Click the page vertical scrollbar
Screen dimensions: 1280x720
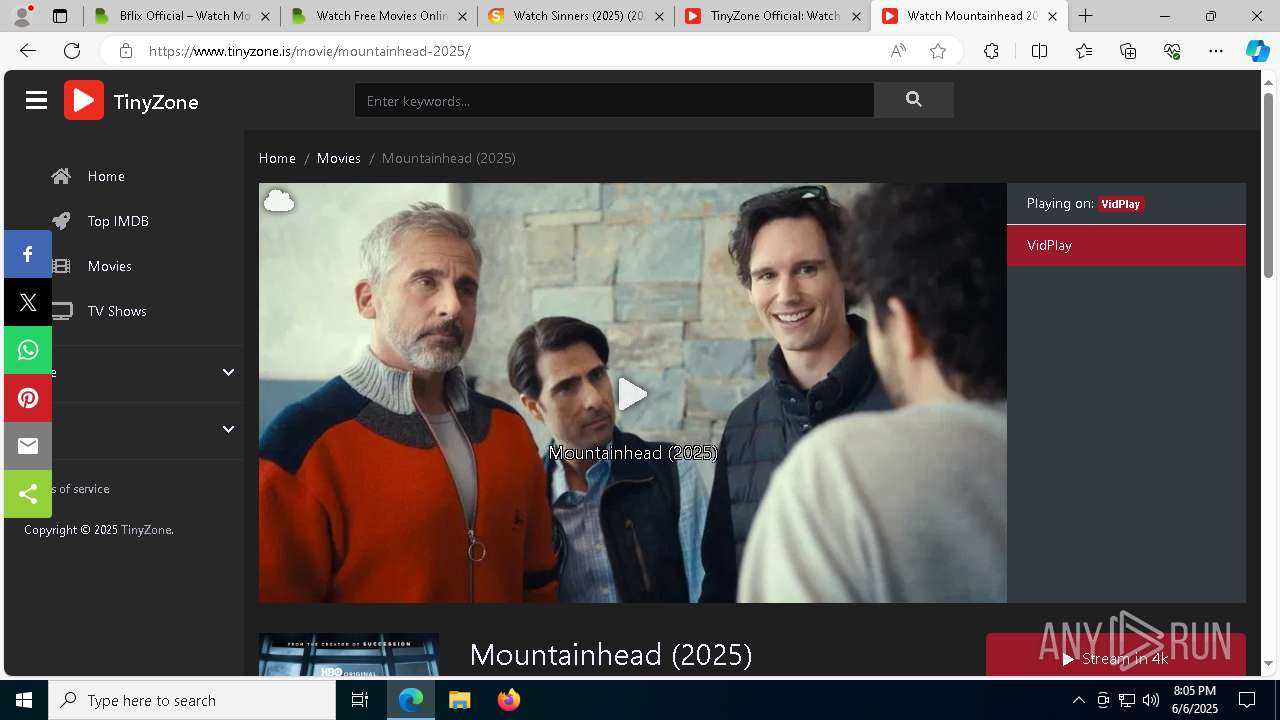pos(1268,185)
